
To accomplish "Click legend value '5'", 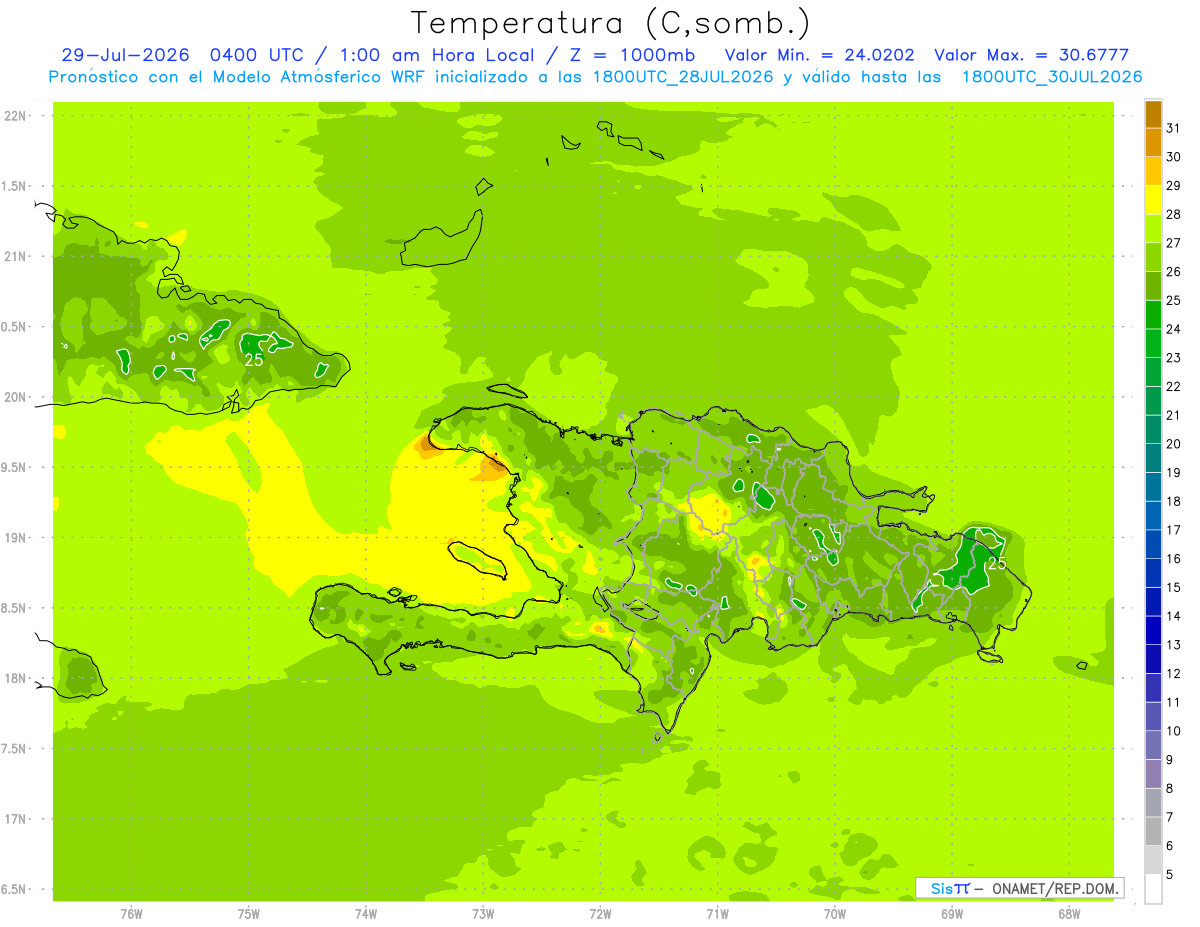I will click(x=1170, y=874).
